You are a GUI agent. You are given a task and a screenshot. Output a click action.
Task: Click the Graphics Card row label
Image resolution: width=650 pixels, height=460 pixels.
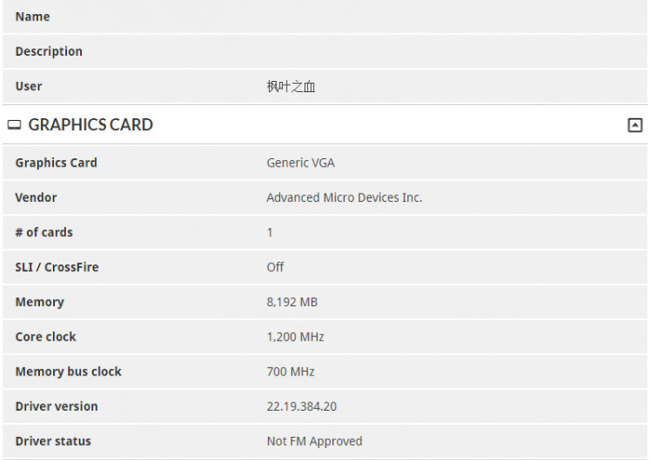56,163
